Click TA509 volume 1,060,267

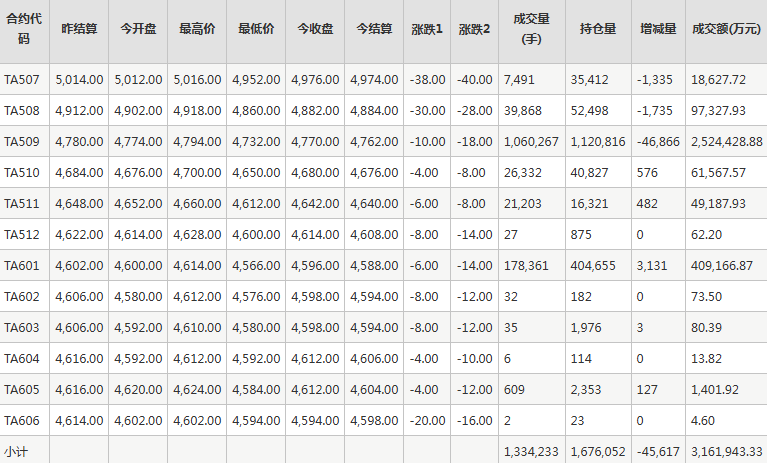pos(531,142)
